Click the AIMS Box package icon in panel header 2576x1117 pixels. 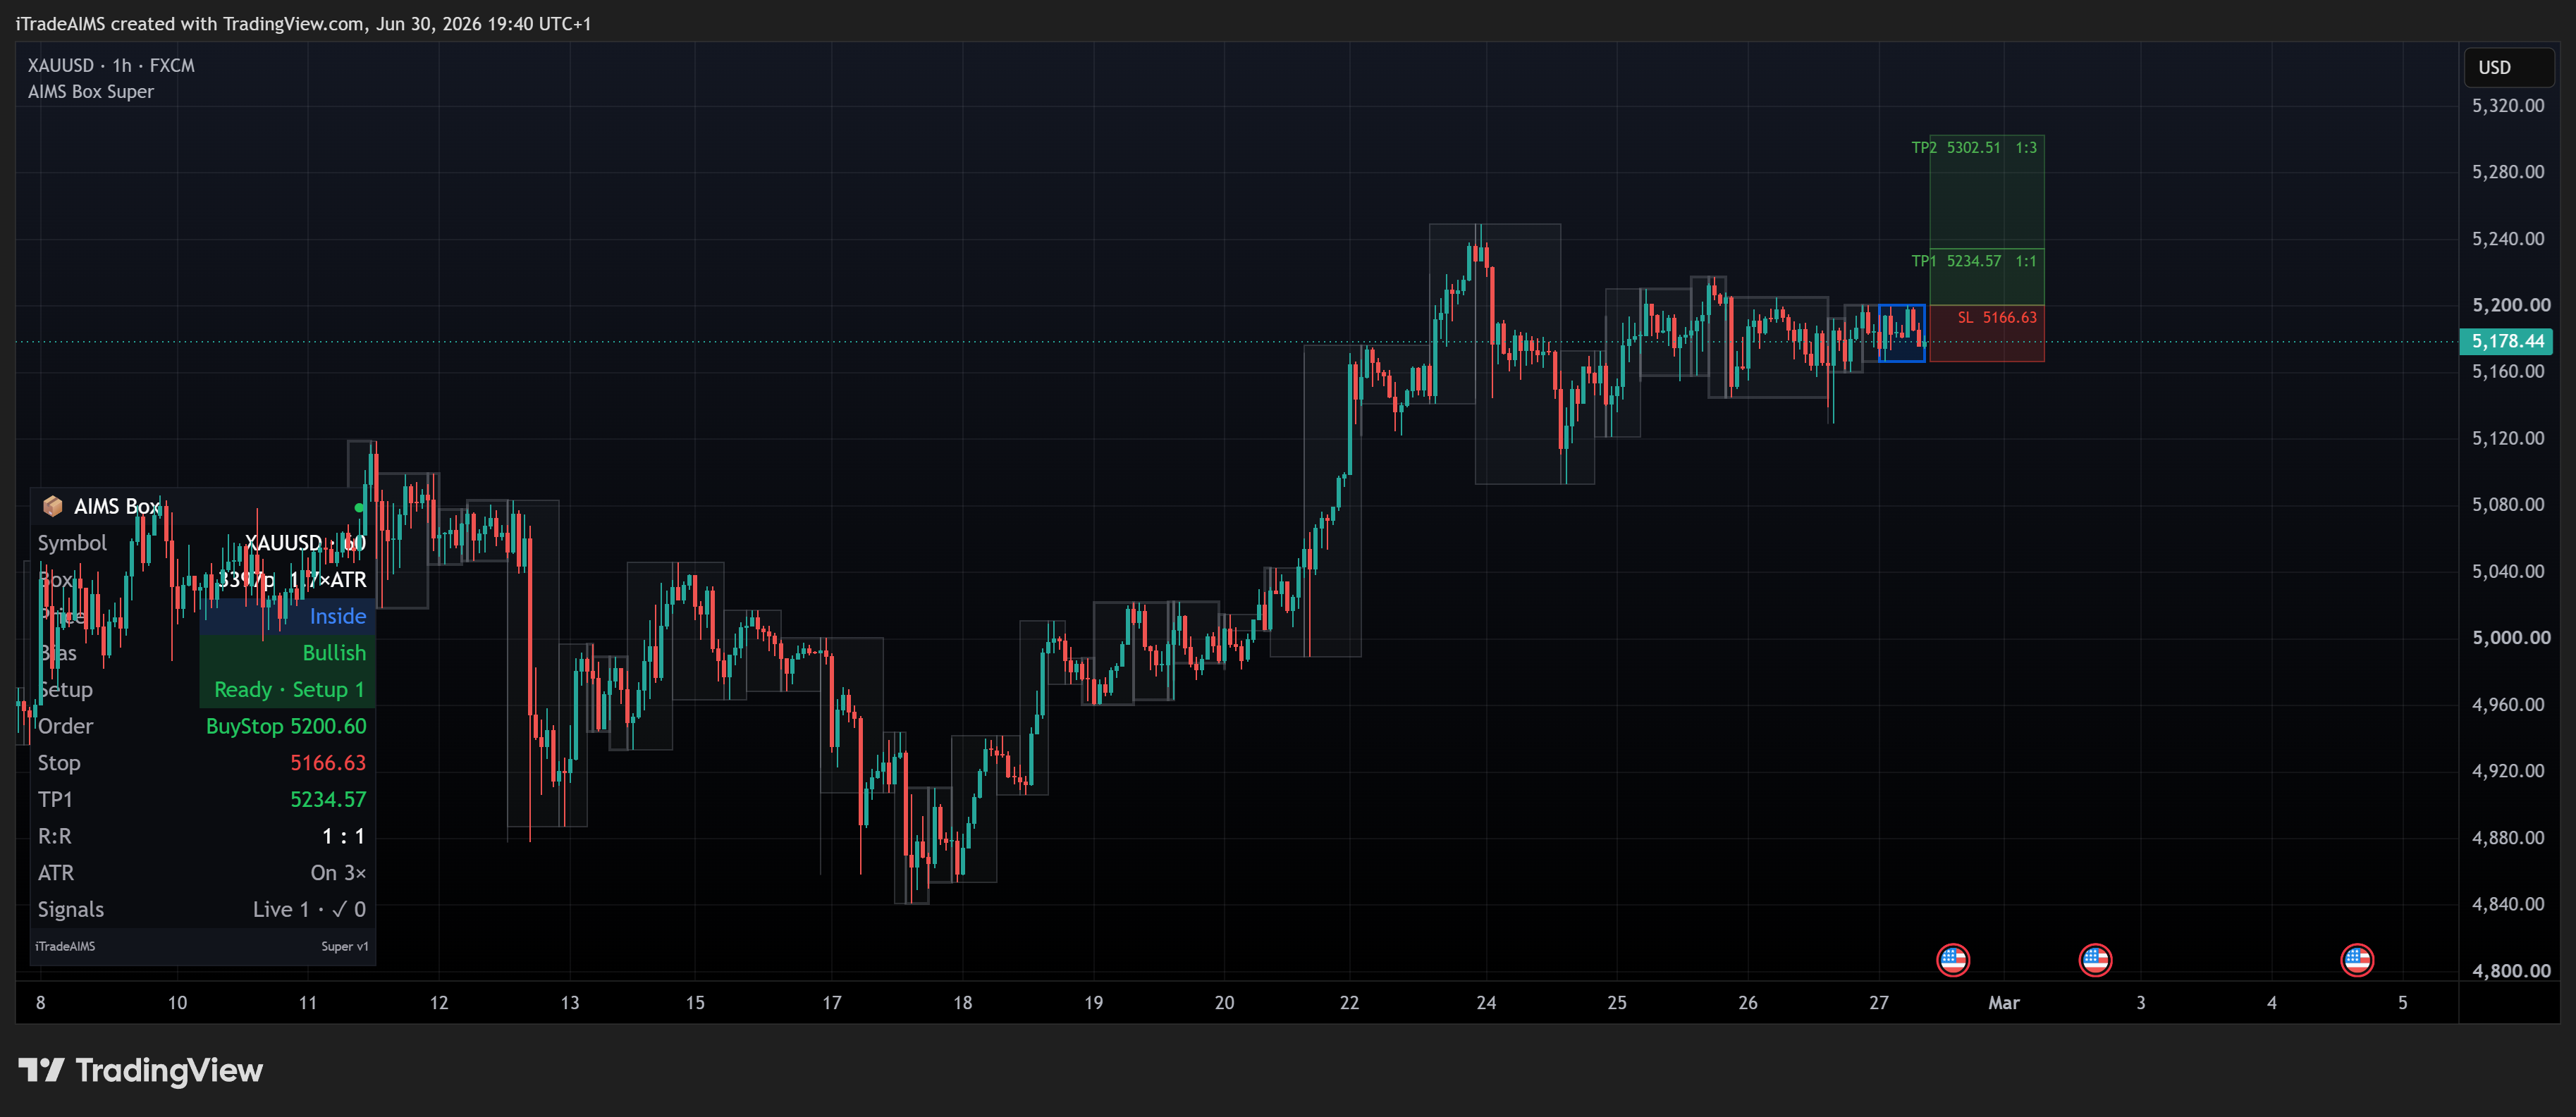pos(52,506)
